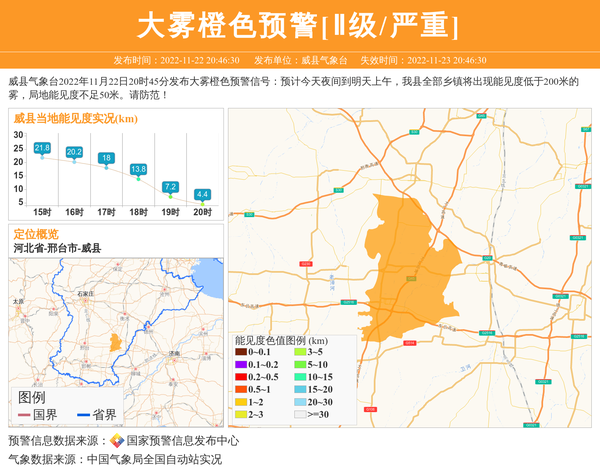This screenshot has height=471, width=600.
Task: Click the small orange region in overview map
Action: [116, 341]
